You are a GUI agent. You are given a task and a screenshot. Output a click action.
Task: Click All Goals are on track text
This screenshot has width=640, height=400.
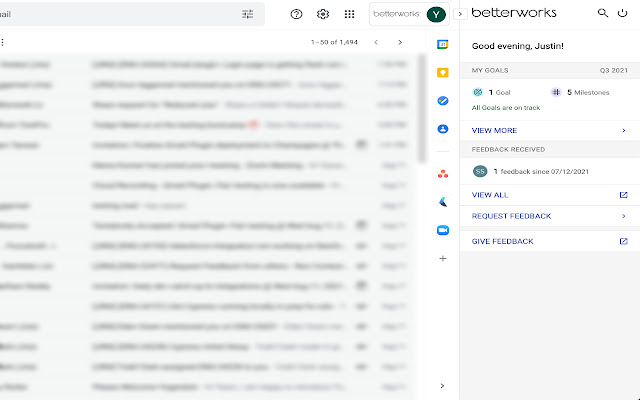click(x=506, y=108)
